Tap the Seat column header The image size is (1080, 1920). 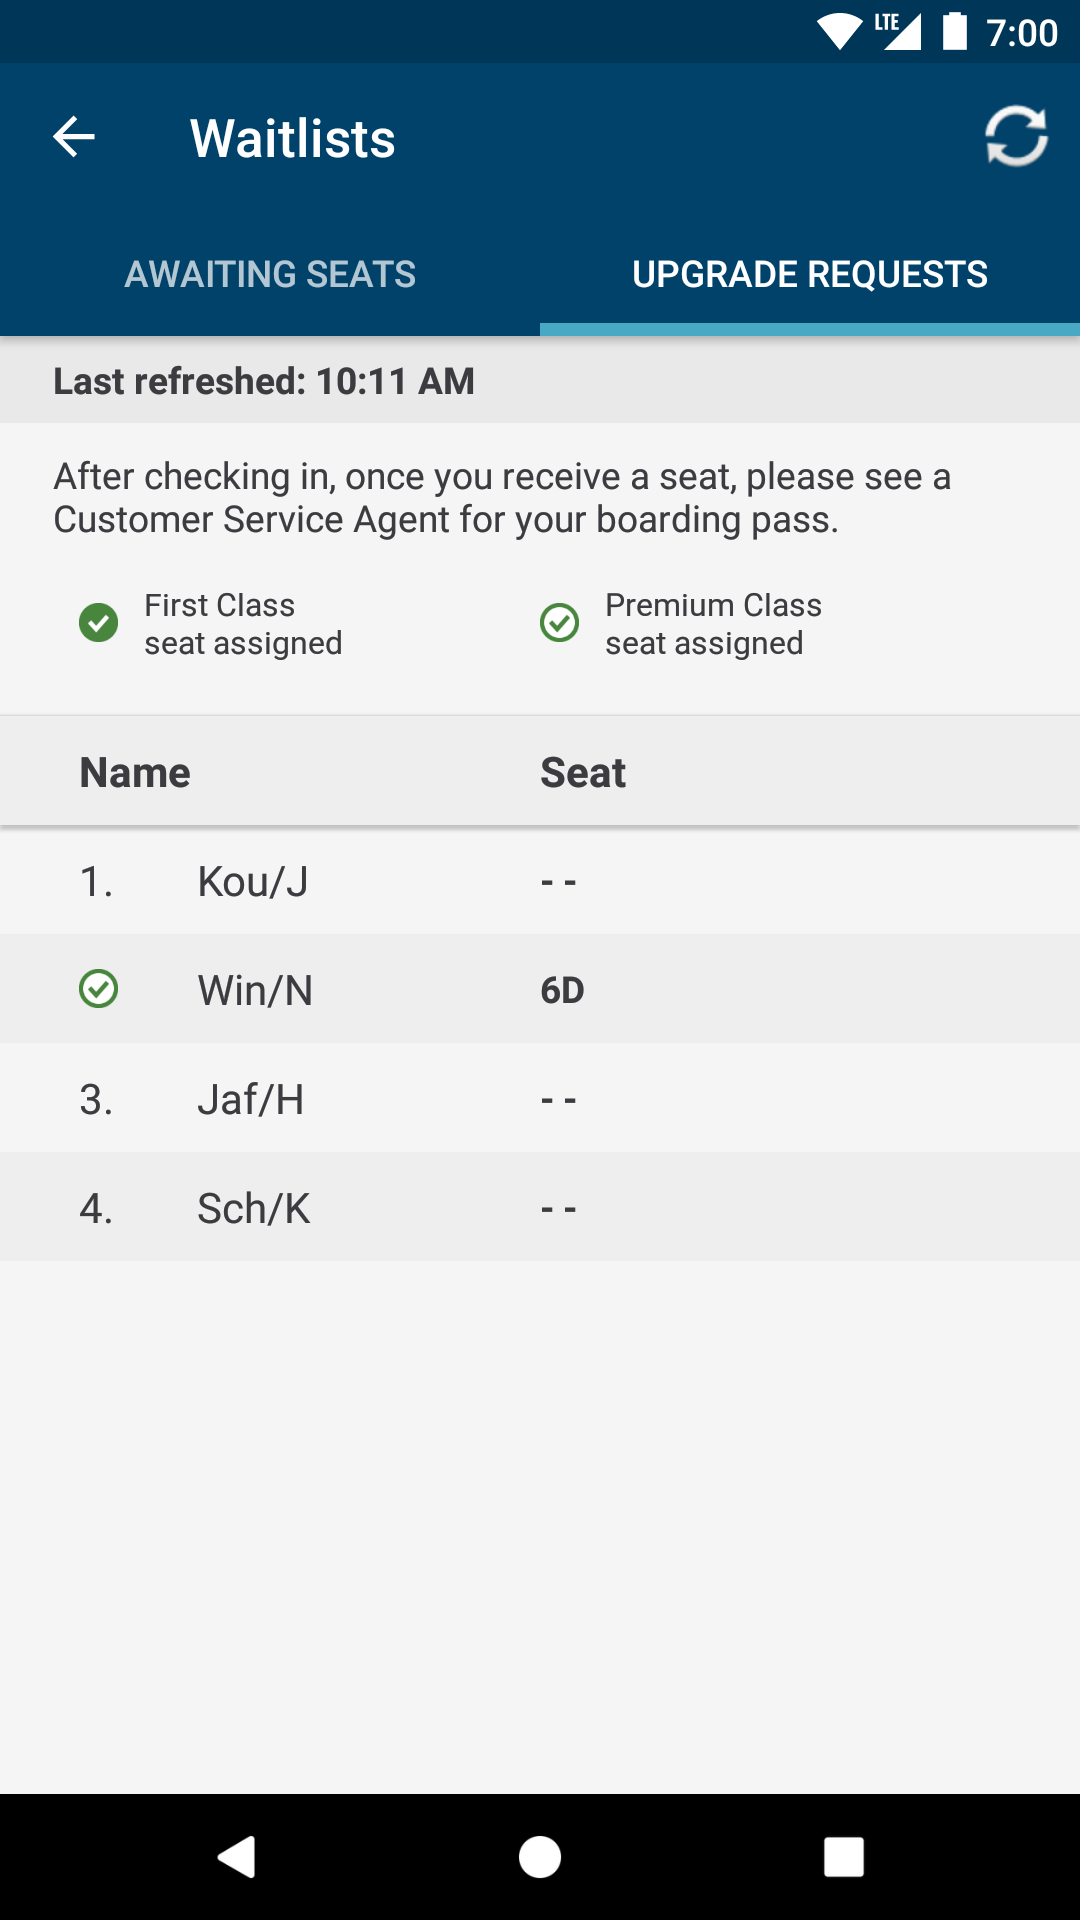[583, 773]
